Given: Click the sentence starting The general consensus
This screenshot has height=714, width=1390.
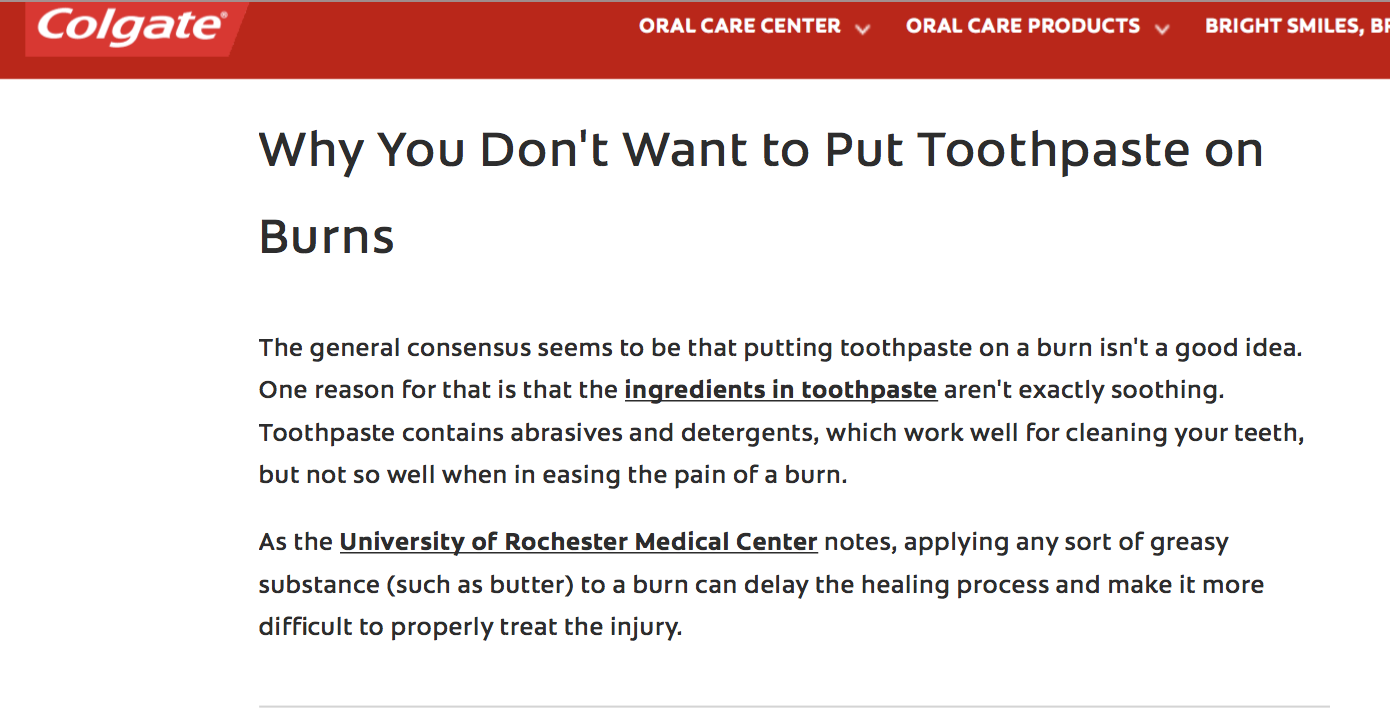Looking at the screenshot, I should point(781,348).
